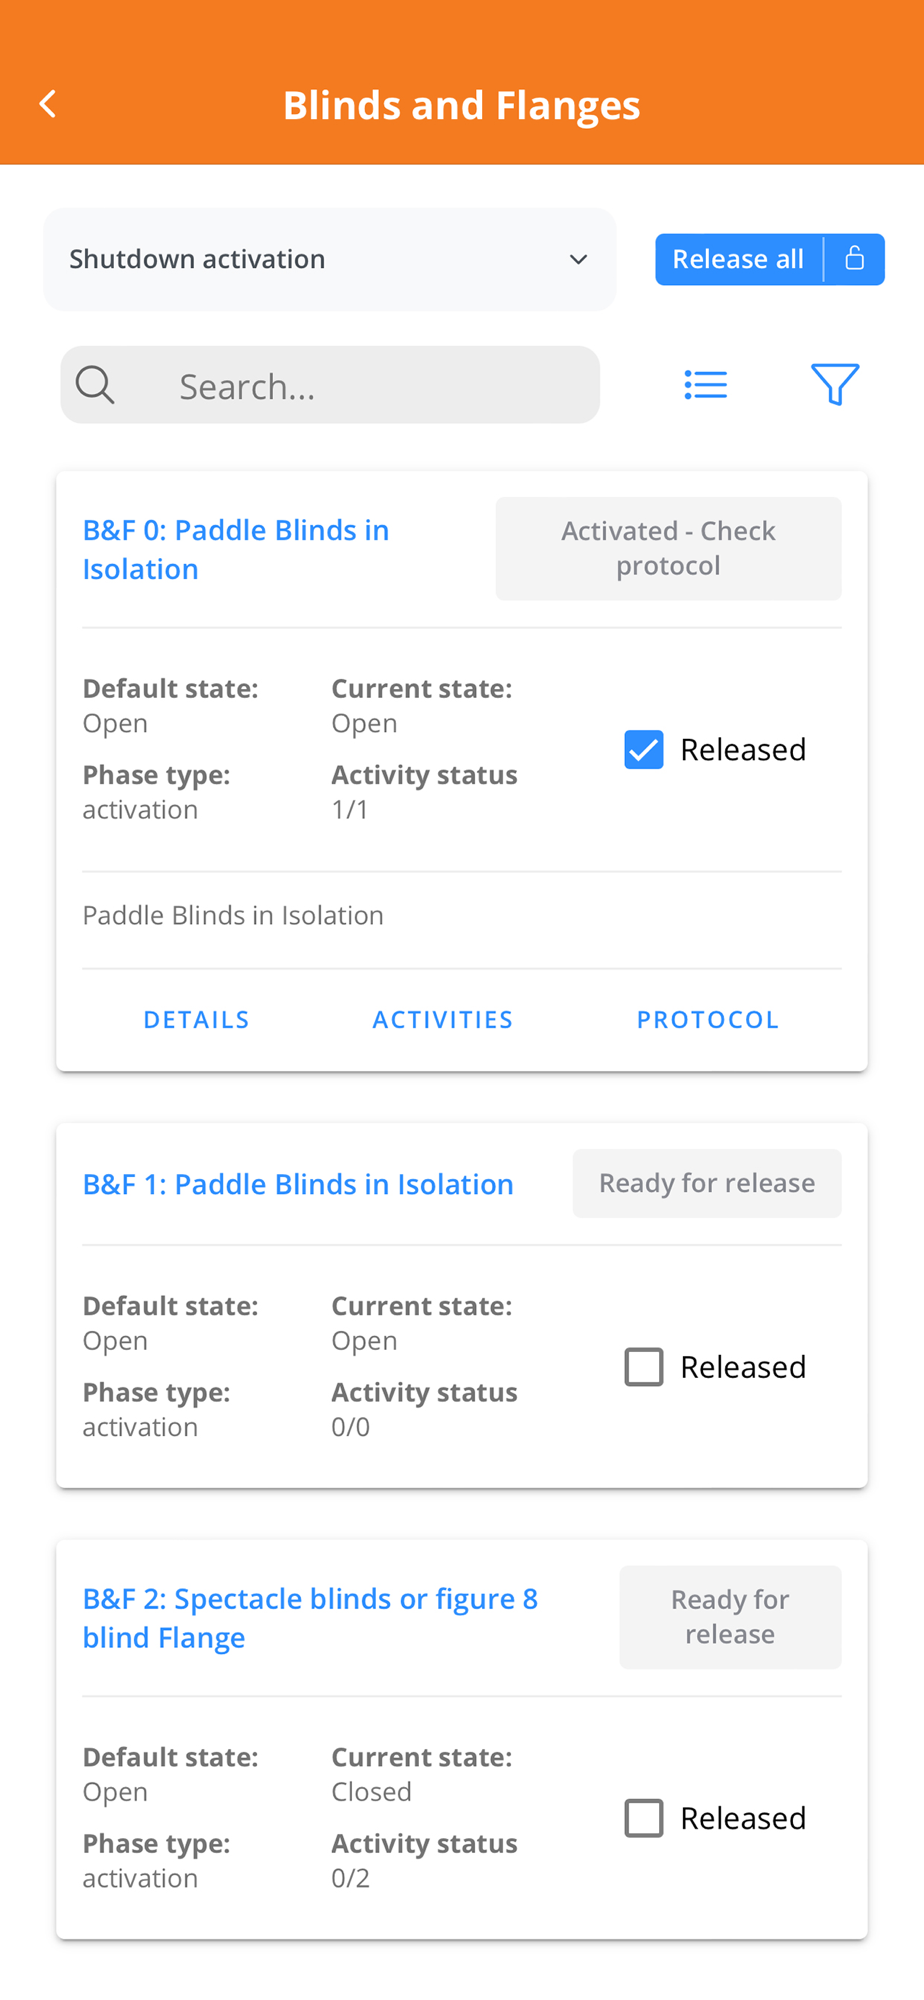
Task: Open the filter funnel icon
Action: (x=834, y=384)
